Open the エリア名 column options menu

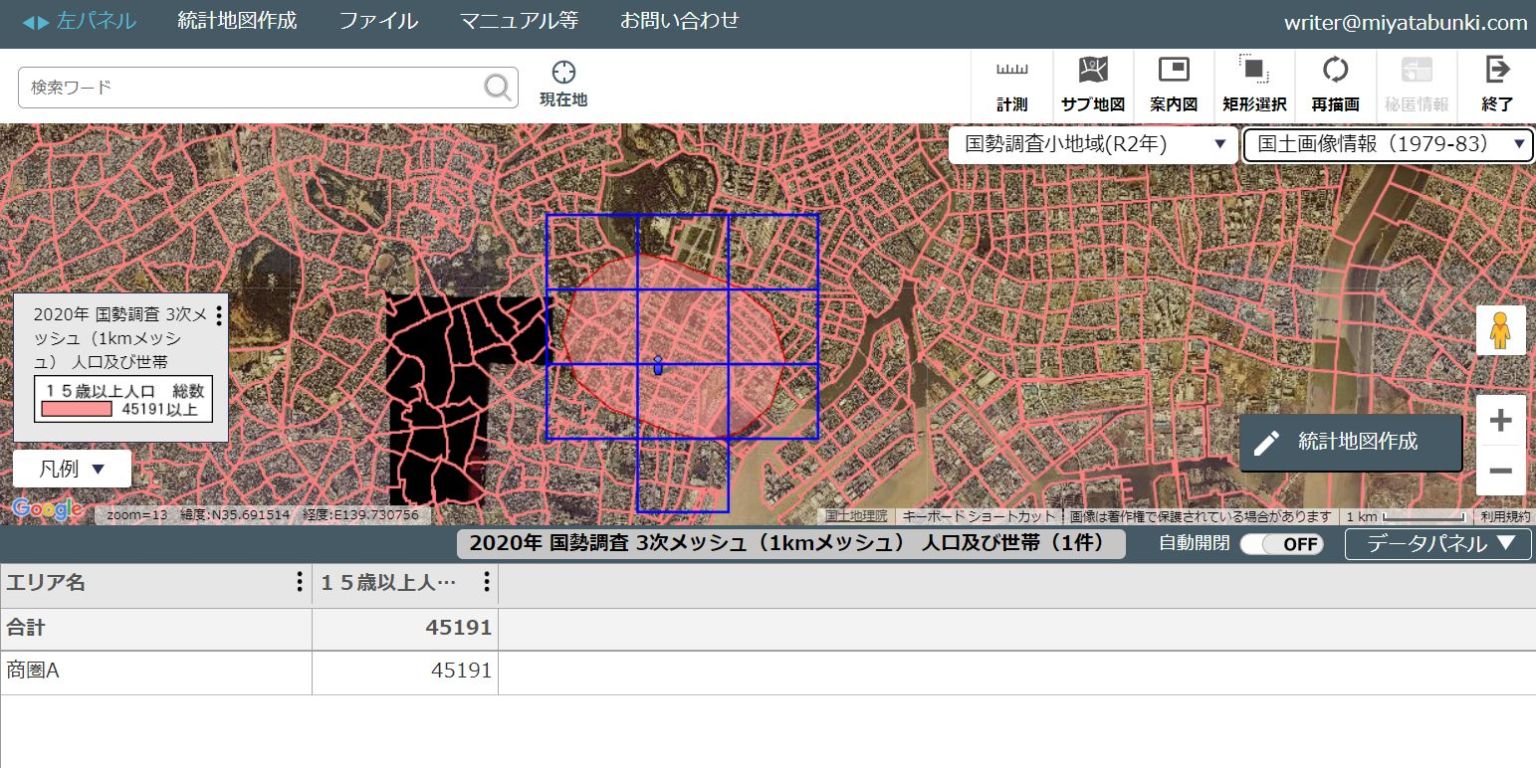click(x=297, y=583)
